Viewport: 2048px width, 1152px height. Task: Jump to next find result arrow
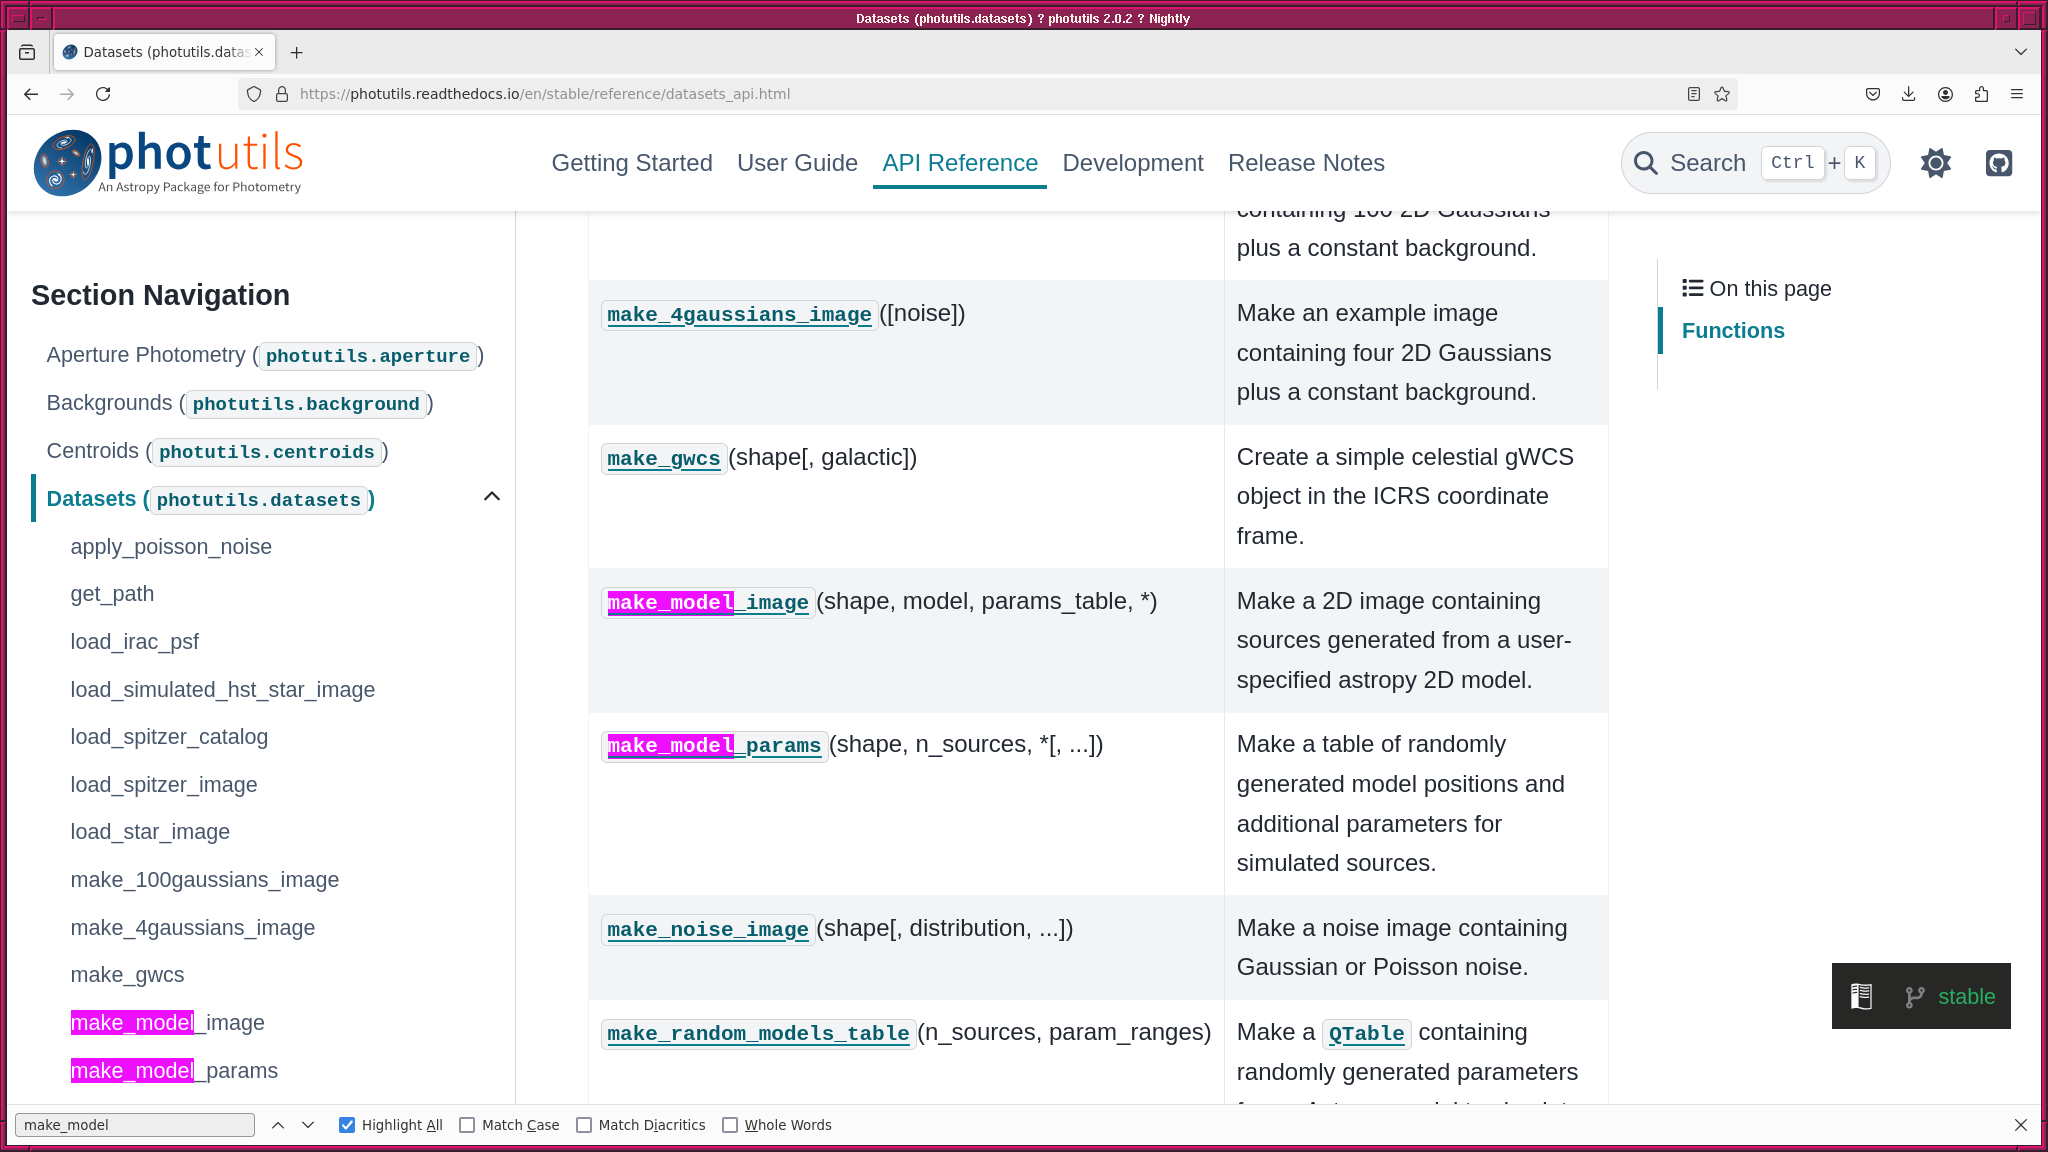coord(308,1125)
